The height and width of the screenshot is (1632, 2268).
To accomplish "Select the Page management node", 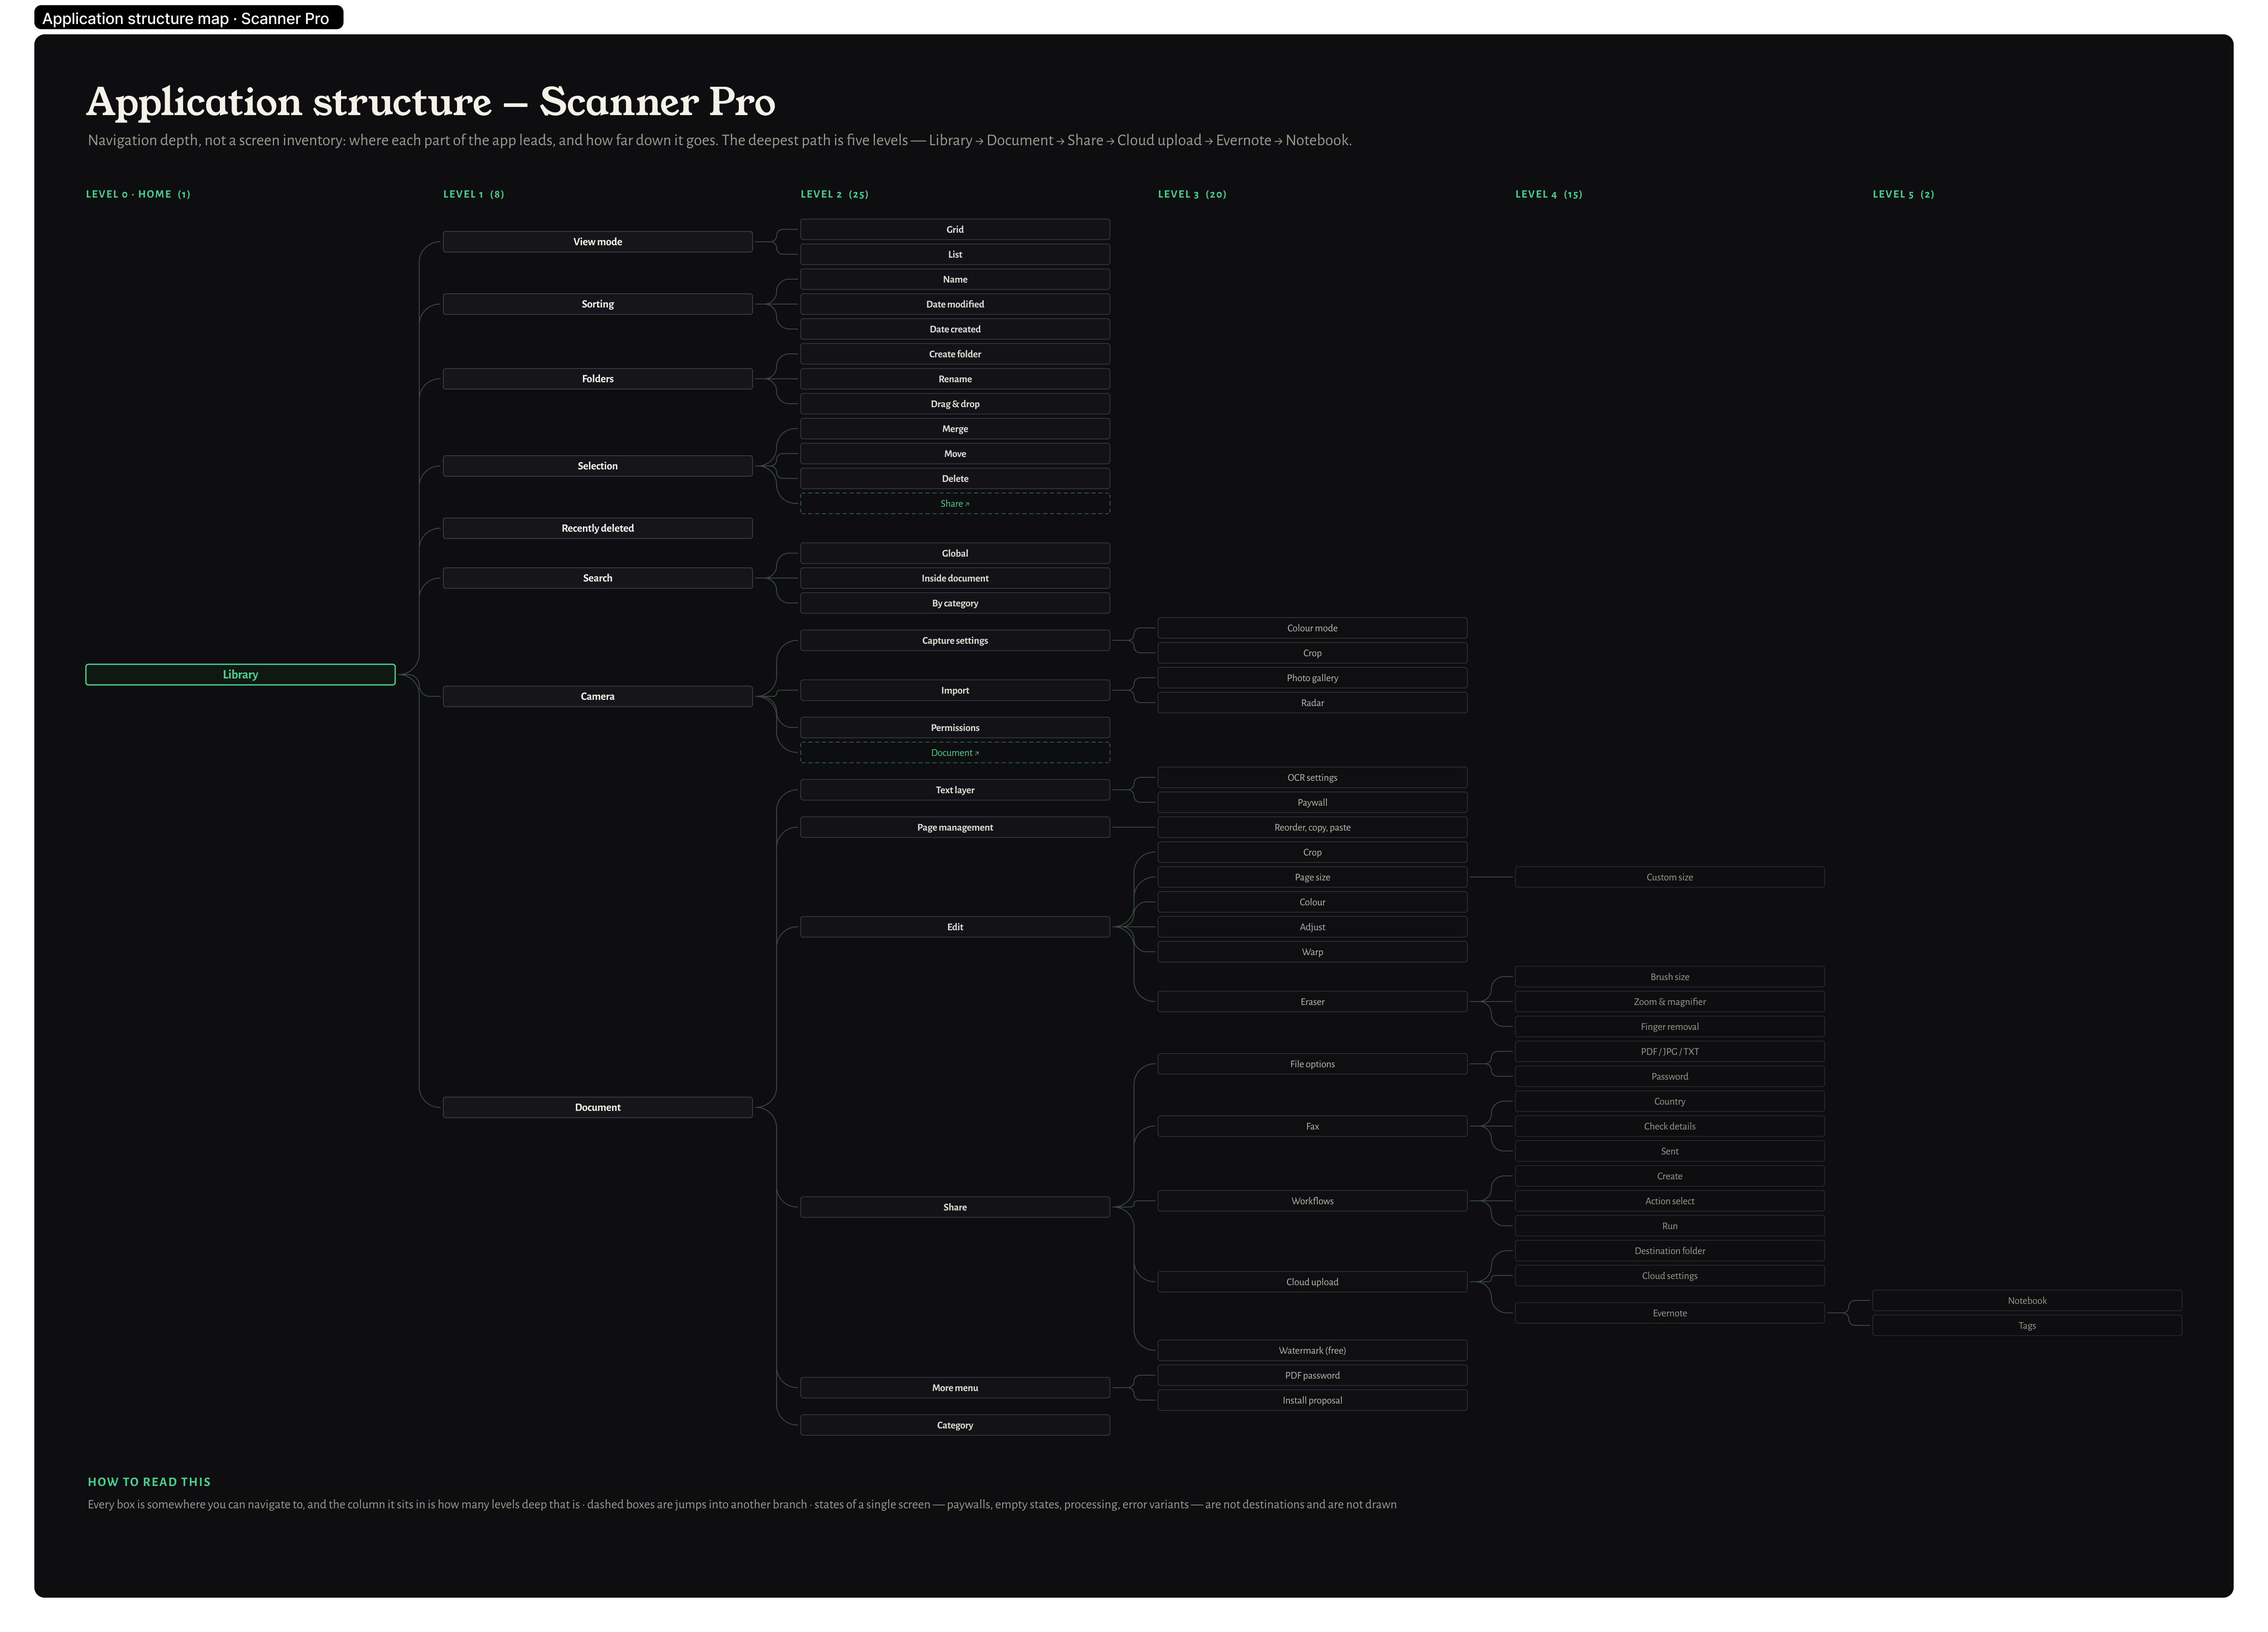I will click(x=955, y=827).
